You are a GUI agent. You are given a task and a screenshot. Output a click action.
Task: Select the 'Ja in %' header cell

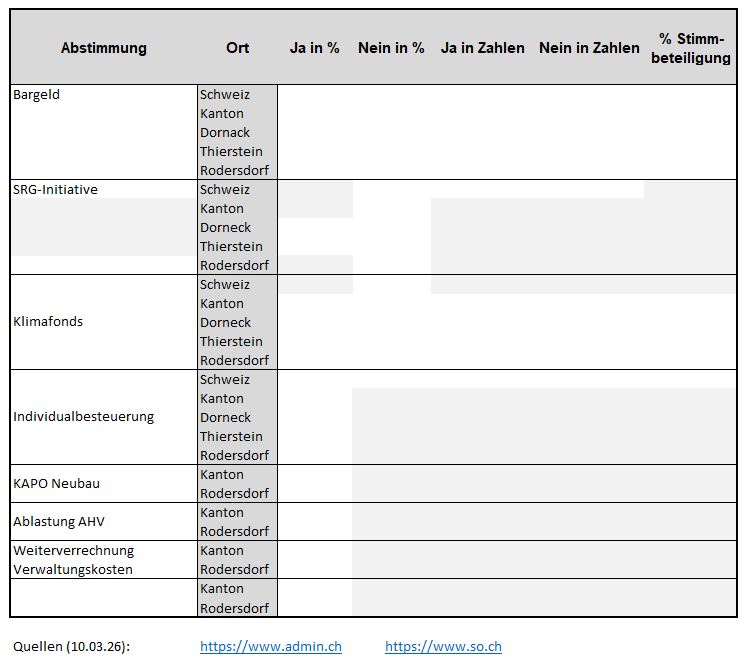click(x=315, y=48)
